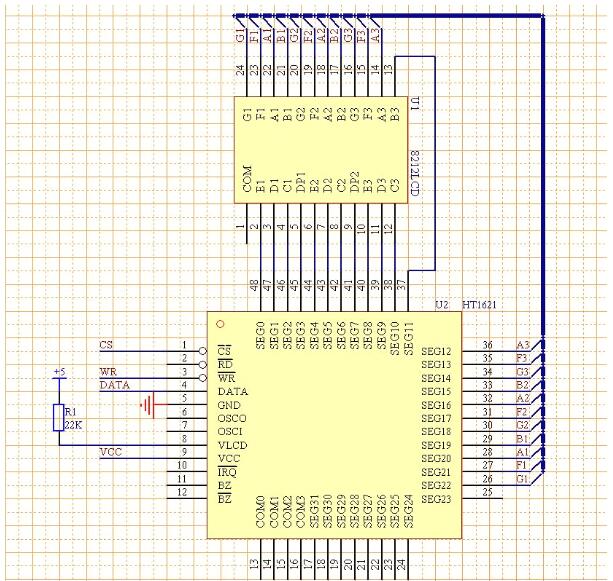Image resolution: width=613 pixels, height=581 pixels.
Task: Select the HT1621 part name text
Action: click(x=480, y=303)
